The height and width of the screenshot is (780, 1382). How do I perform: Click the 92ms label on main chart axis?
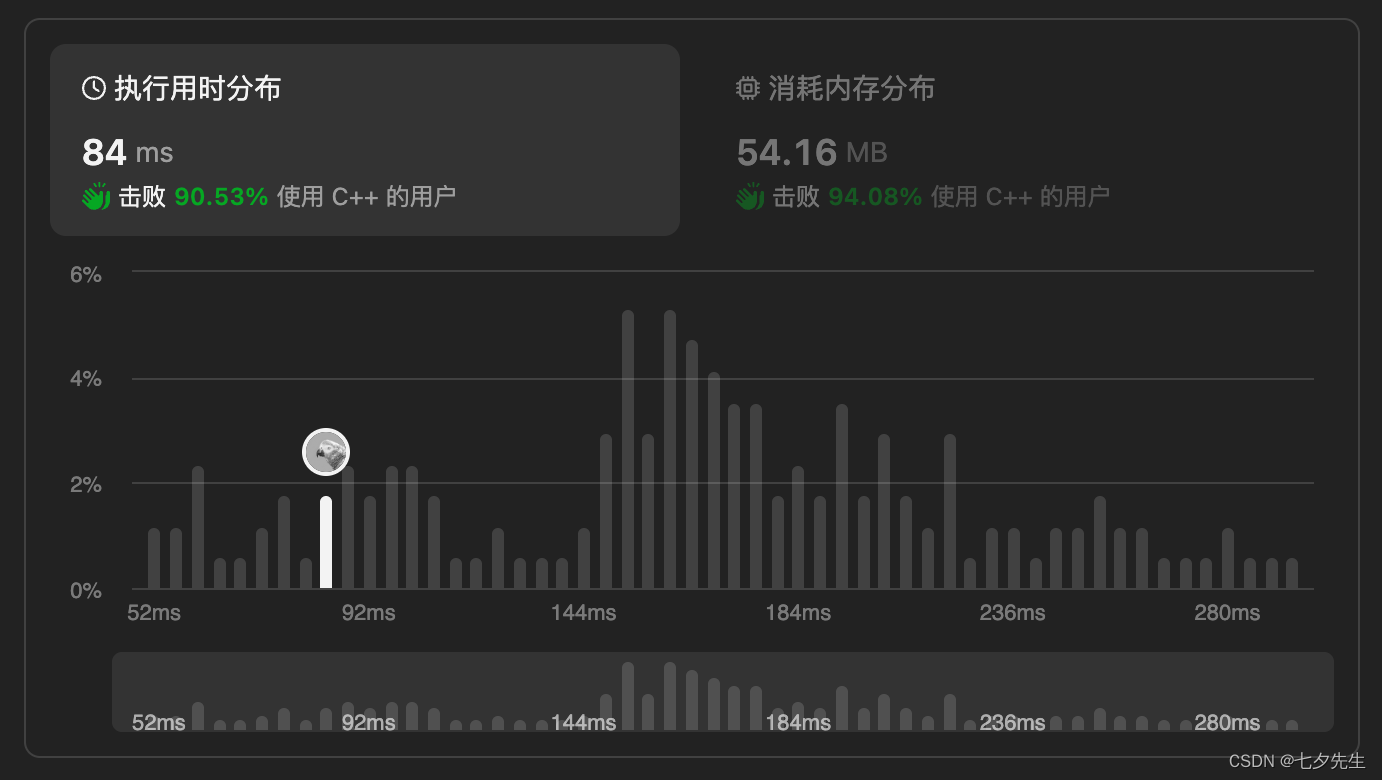[368, 613]
